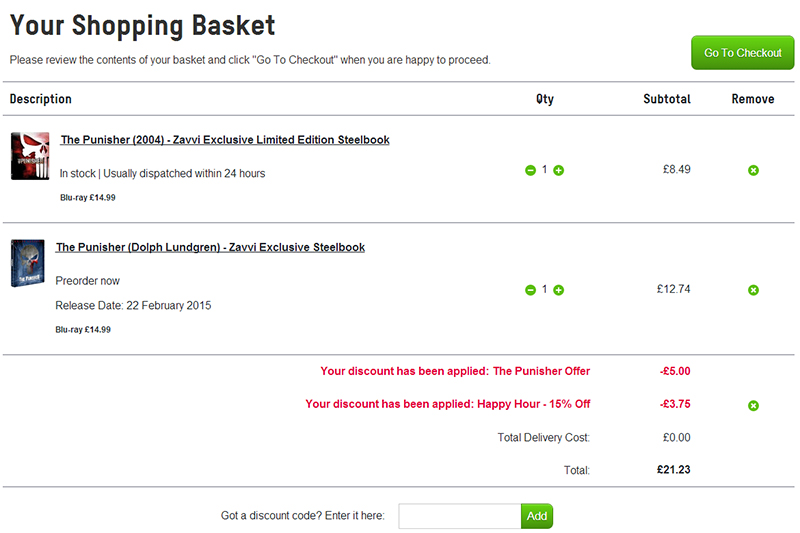Click 'Blu-ray £14.99' under Dolph Lundgren Steelbook
Screen dimensions: 800x533
[x=83, y=329]
